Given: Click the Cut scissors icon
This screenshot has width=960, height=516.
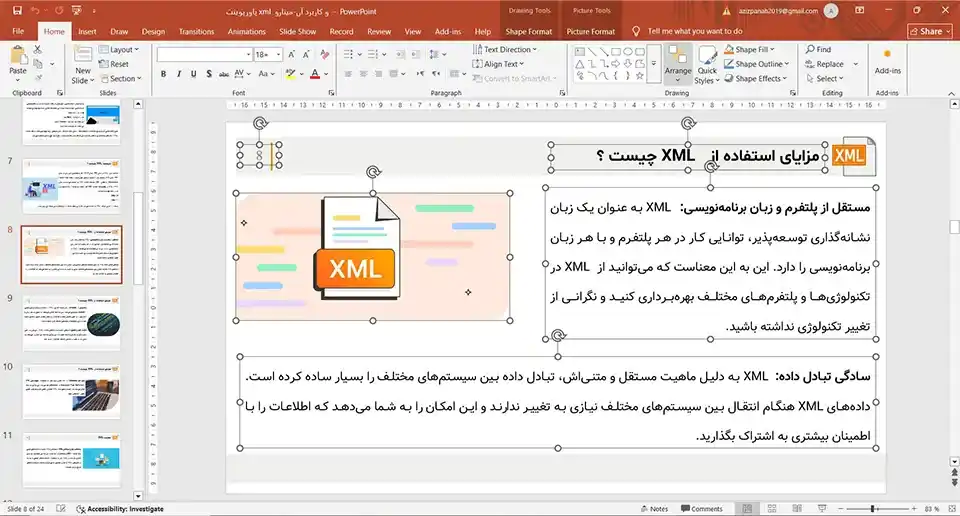Looking at the screenshot, I should (x=38, y=50).
